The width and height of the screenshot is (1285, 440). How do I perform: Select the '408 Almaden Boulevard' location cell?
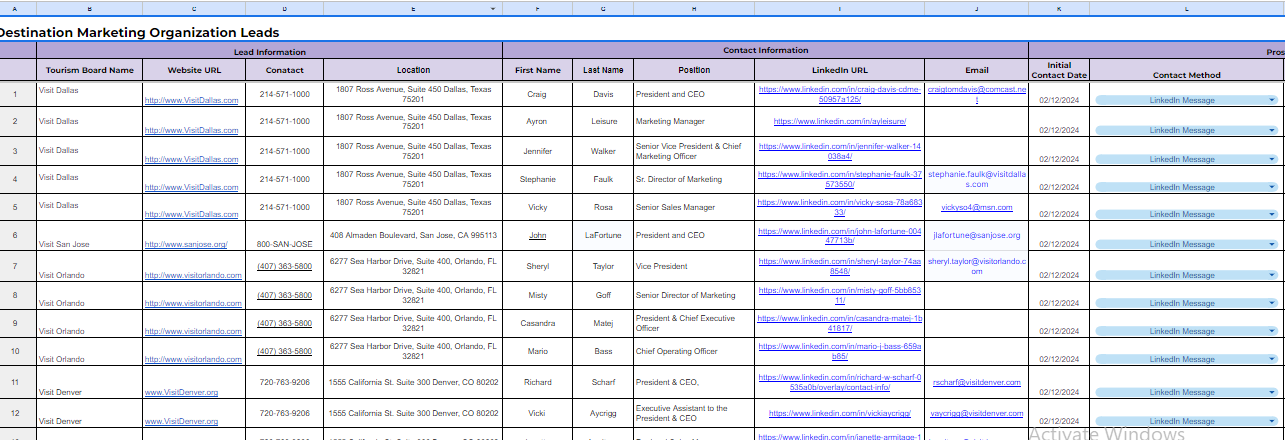coord(413,236)
